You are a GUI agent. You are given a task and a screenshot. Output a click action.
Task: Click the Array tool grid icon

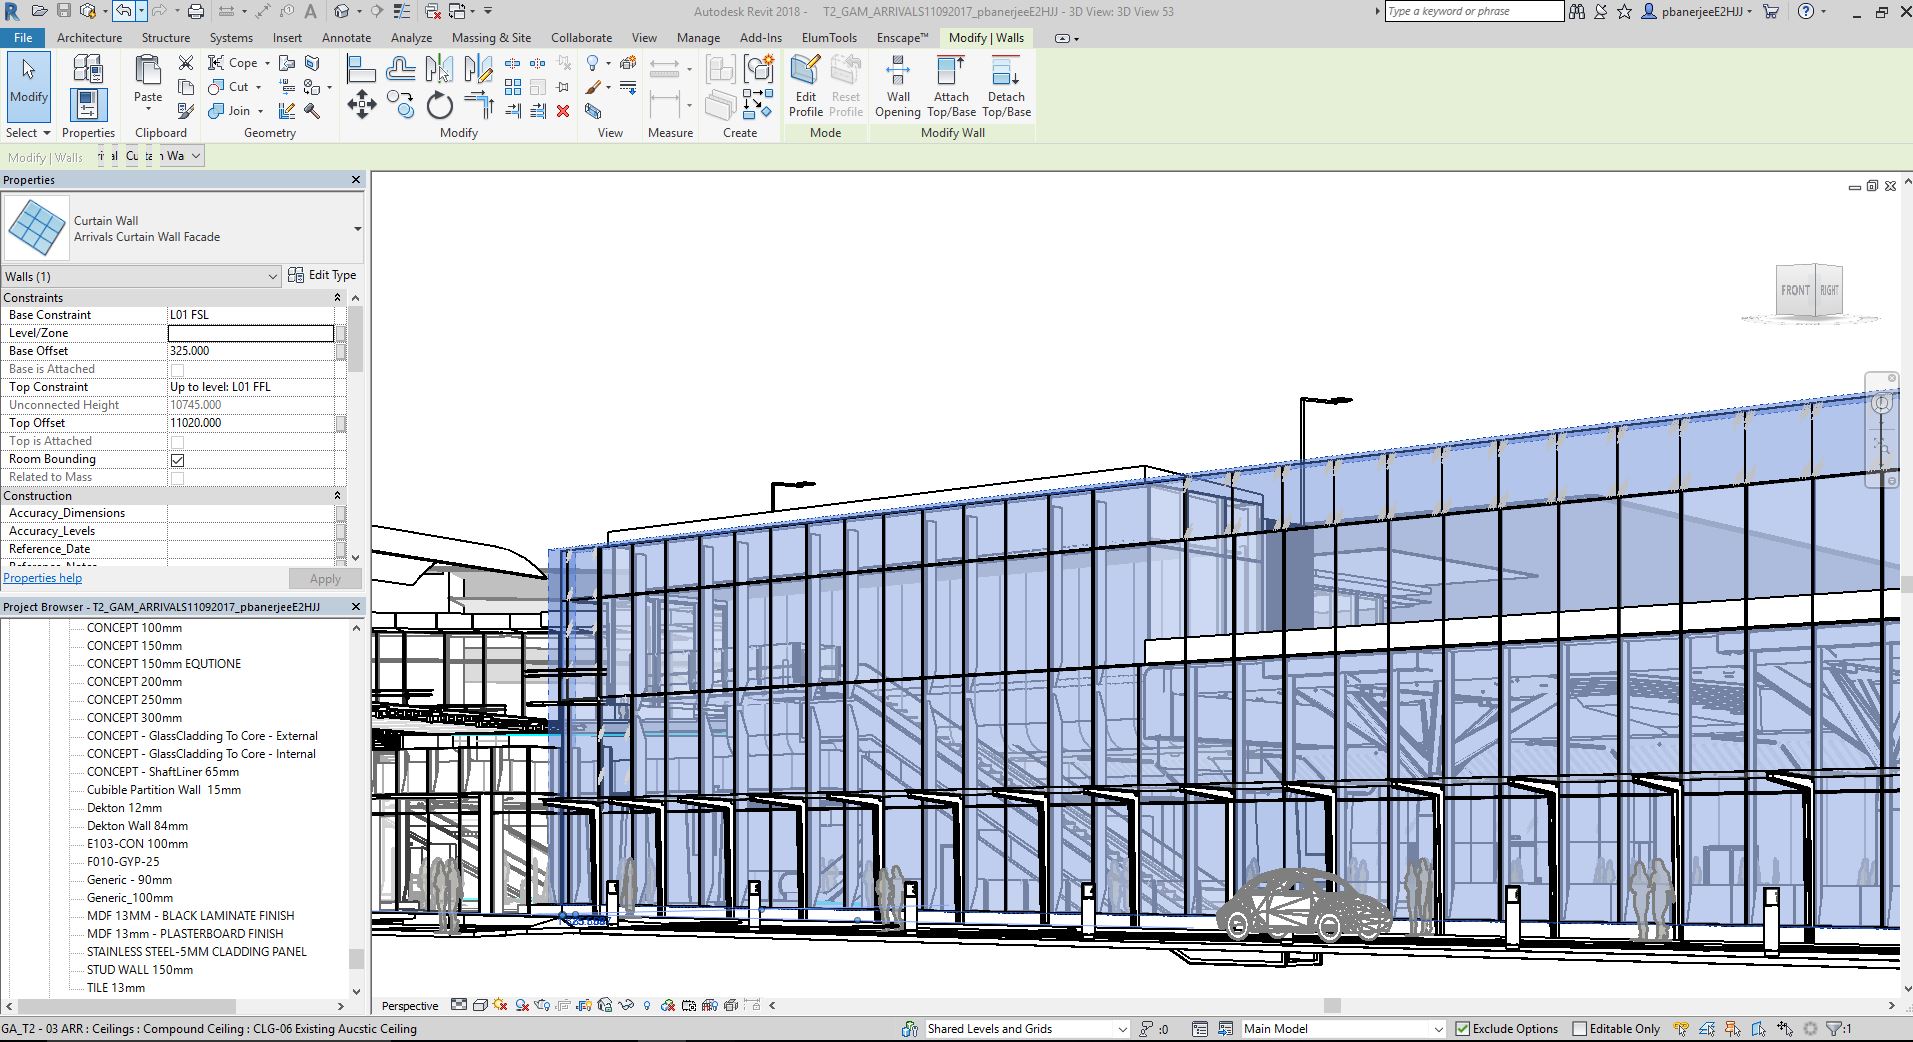coord(513,87)
